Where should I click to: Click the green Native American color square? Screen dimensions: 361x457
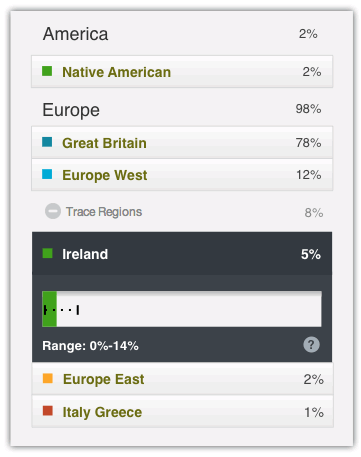pyautogui.click(x=47, y=71)
